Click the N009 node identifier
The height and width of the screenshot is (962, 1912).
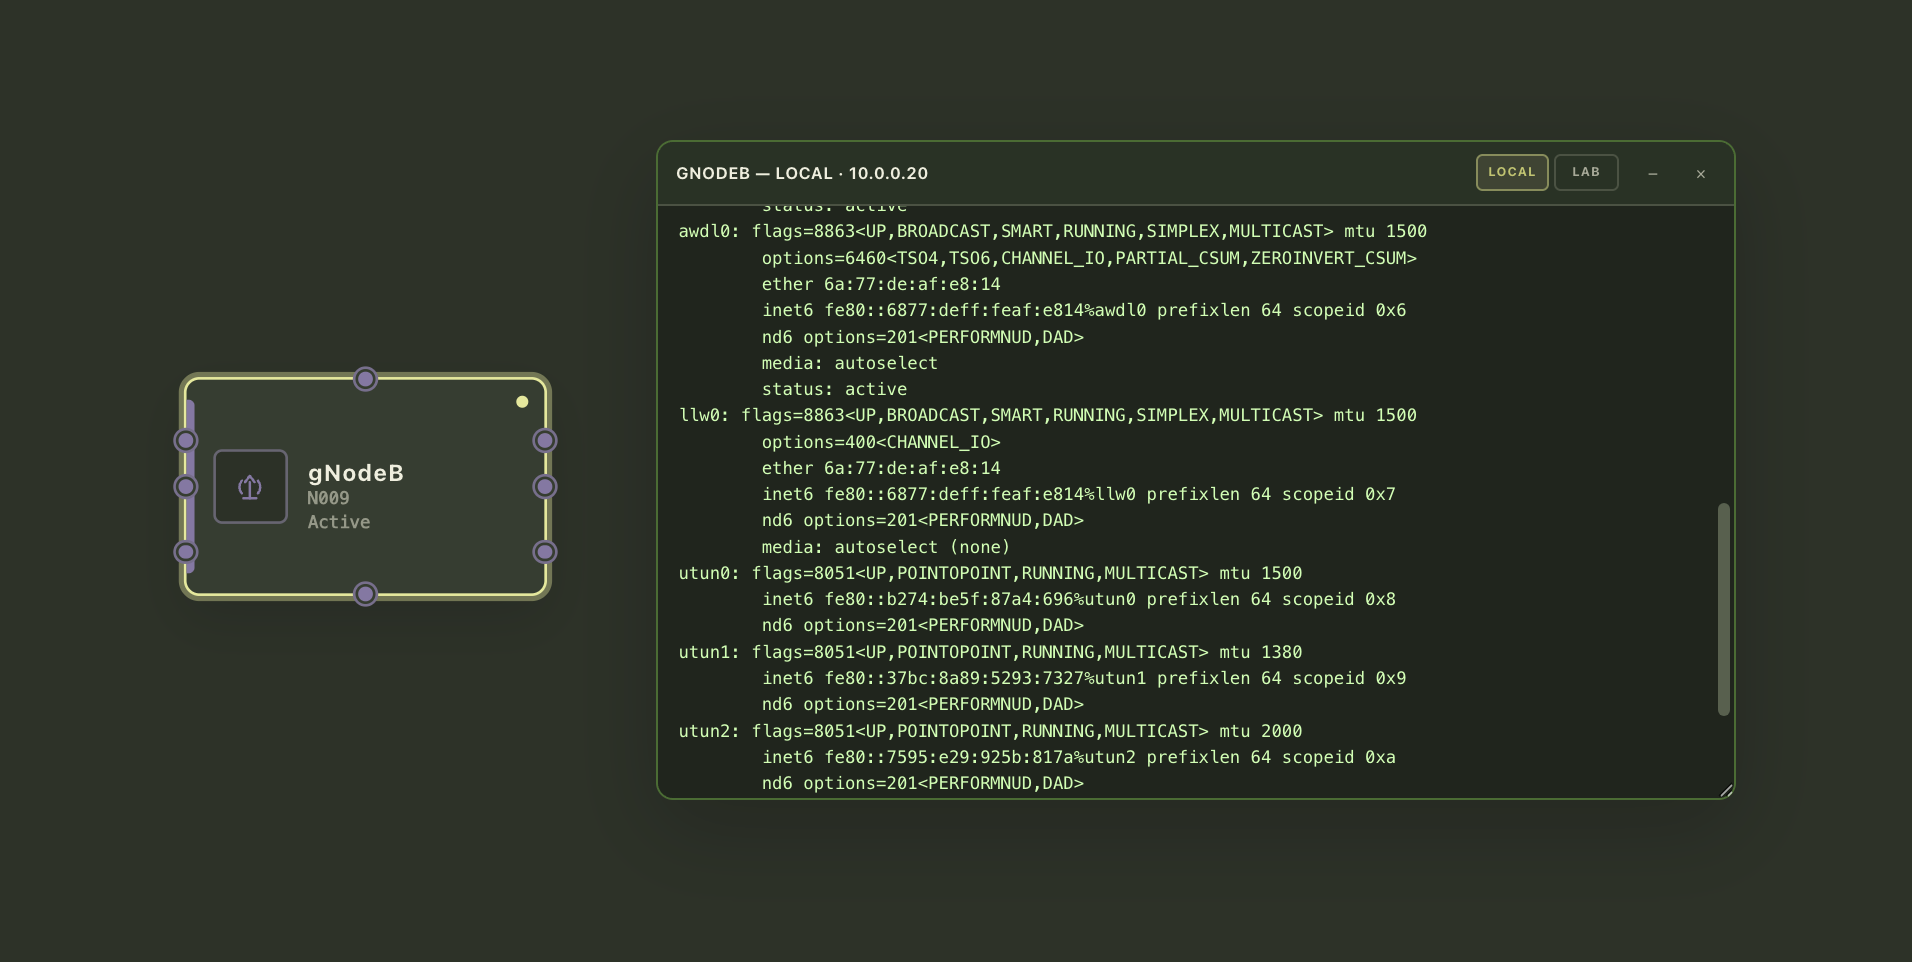pos(328,498)
